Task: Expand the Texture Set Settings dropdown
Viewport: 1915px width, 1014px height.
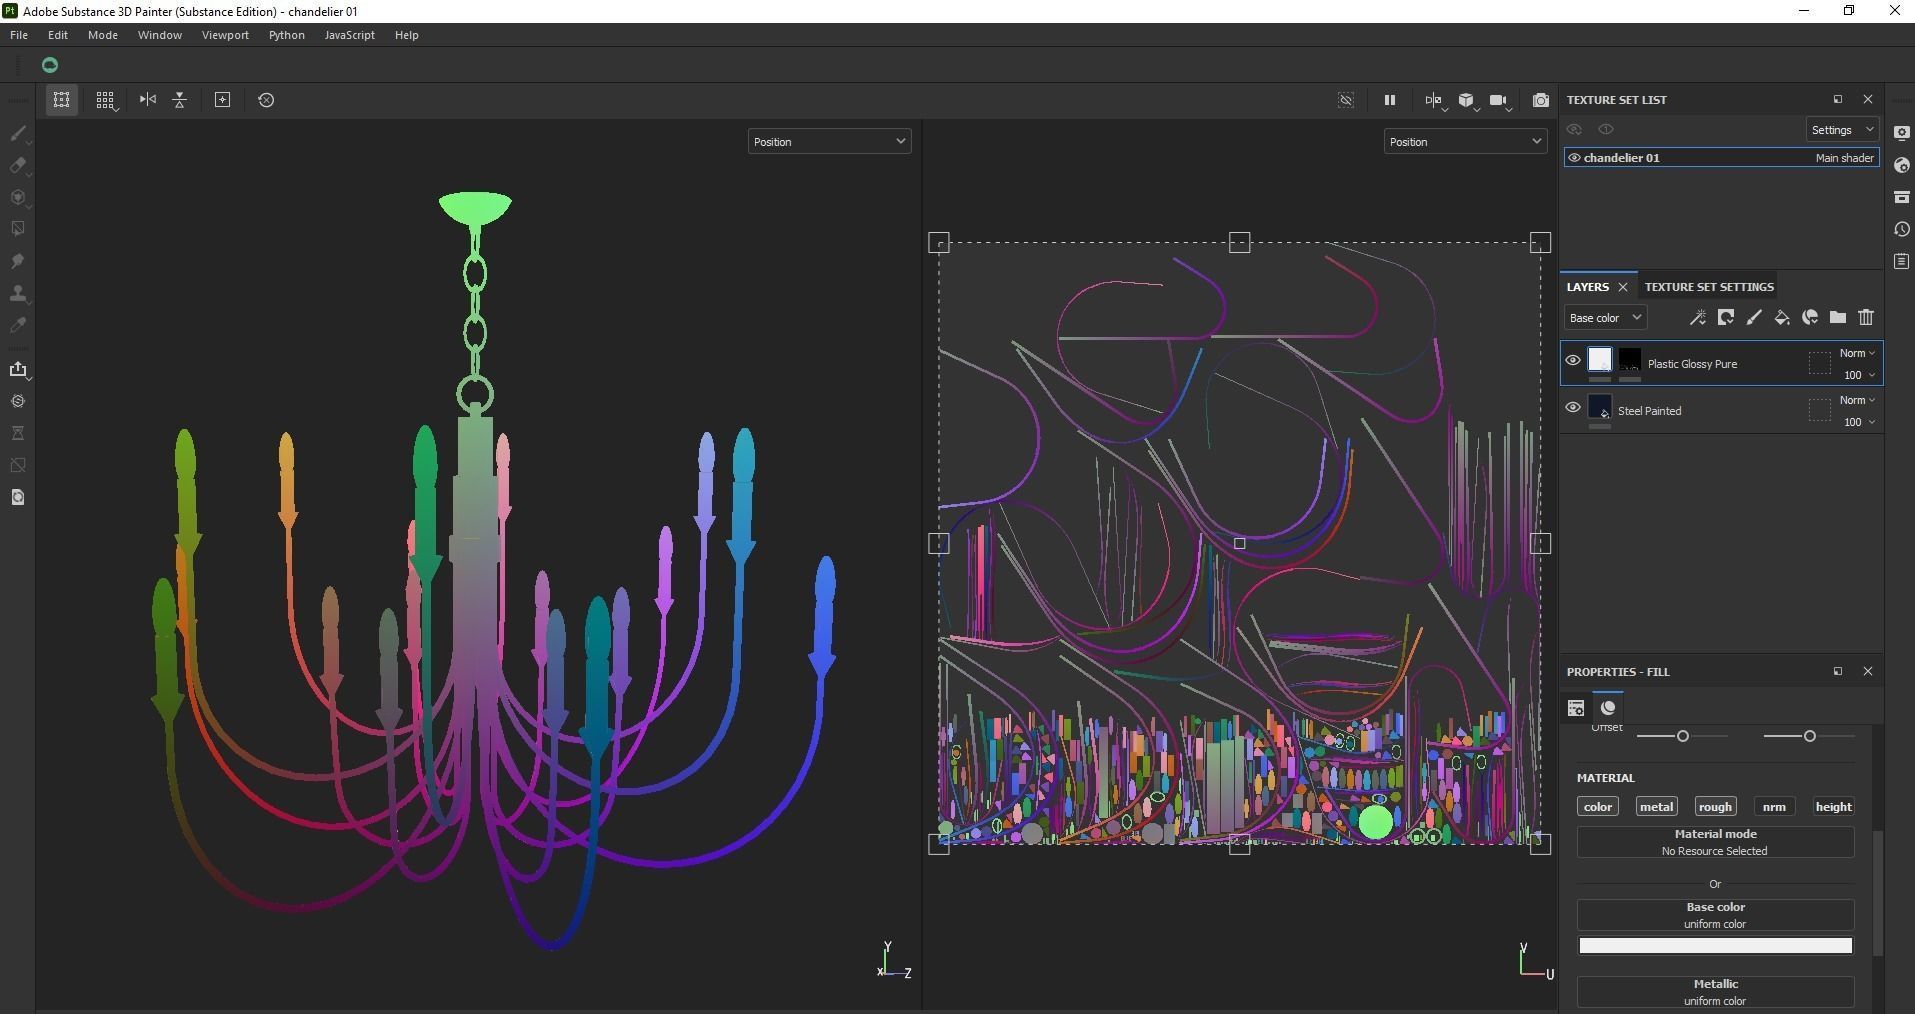Action: (x=1843, y=130)
